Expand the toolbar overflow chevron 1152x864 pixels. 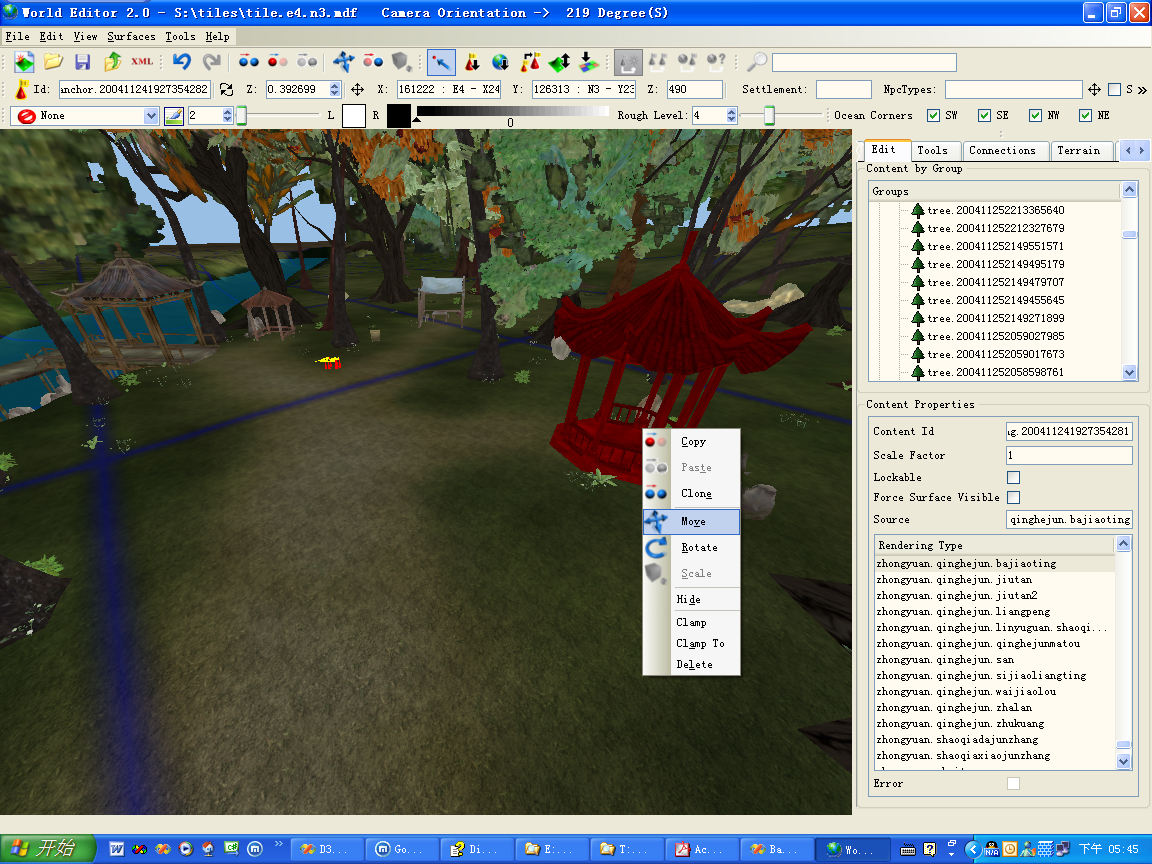click(x=1142, y=90)
